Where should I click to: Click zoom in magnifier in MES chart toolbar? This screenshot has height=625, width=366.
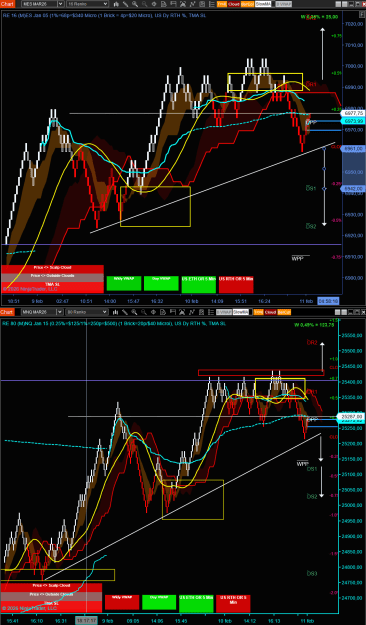tap(135, 4)
